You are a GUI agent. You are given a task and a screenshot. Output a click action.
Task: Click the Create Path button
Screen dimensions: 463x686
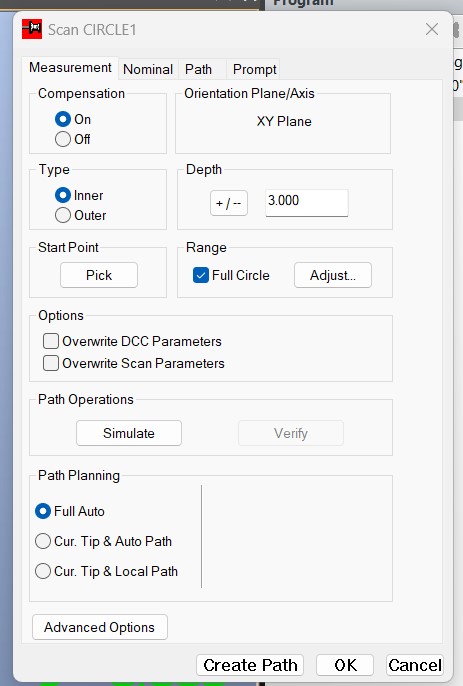tap(250, 665)
